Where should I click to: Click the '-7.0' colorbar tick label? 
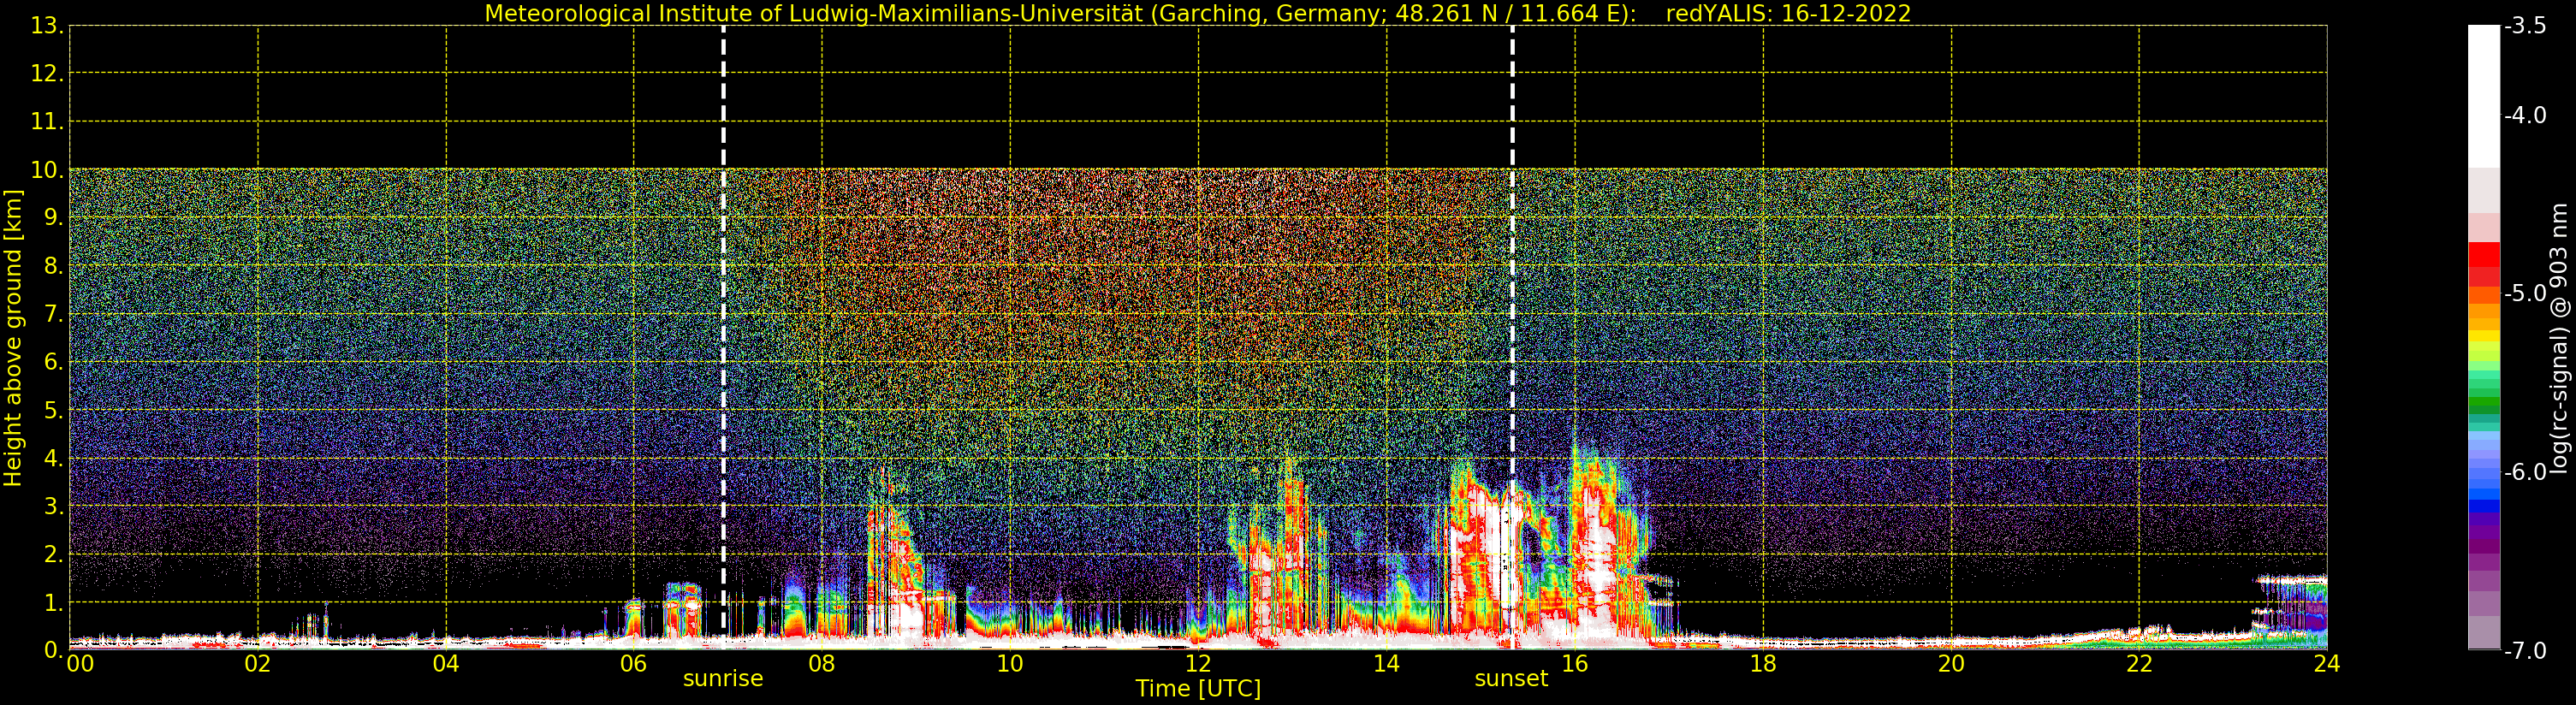coord(2524,650)
